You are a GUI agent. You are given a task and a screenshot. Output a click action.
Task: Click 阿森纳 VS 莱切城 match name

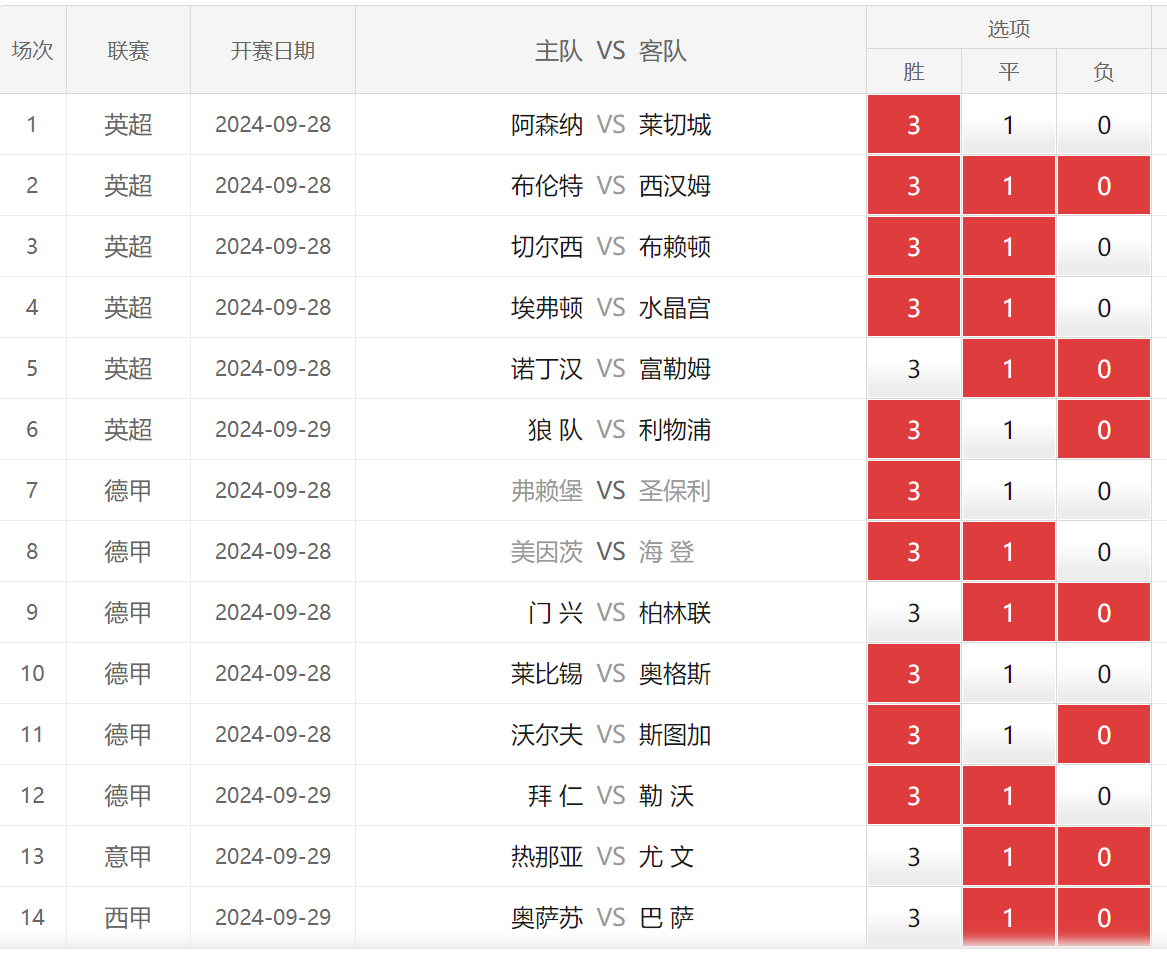point(610,124)
